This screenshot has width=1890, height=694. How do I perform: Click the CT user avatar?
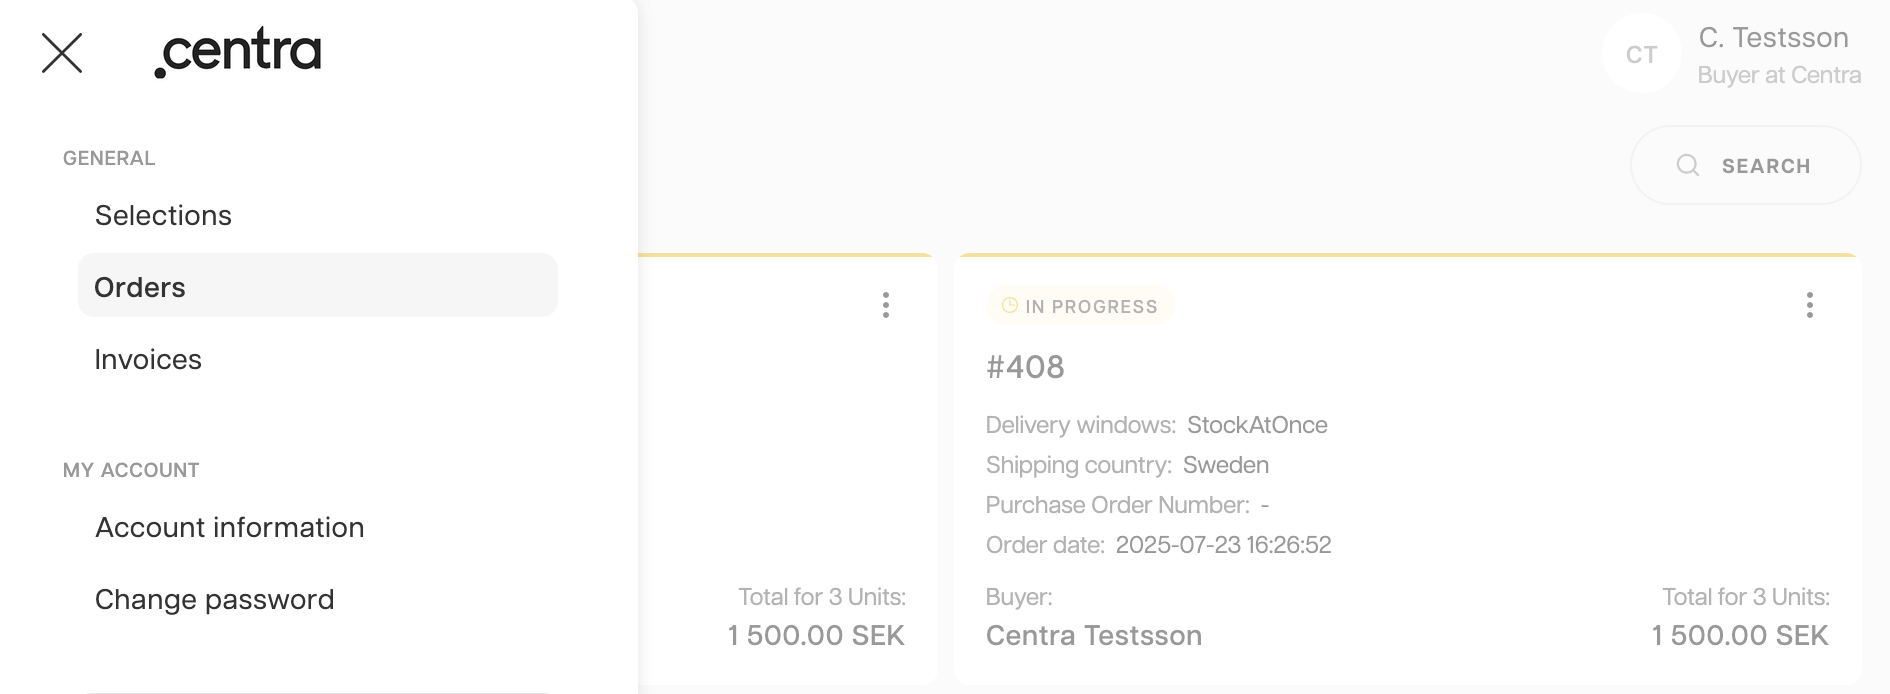click(x=1641, y=54)
